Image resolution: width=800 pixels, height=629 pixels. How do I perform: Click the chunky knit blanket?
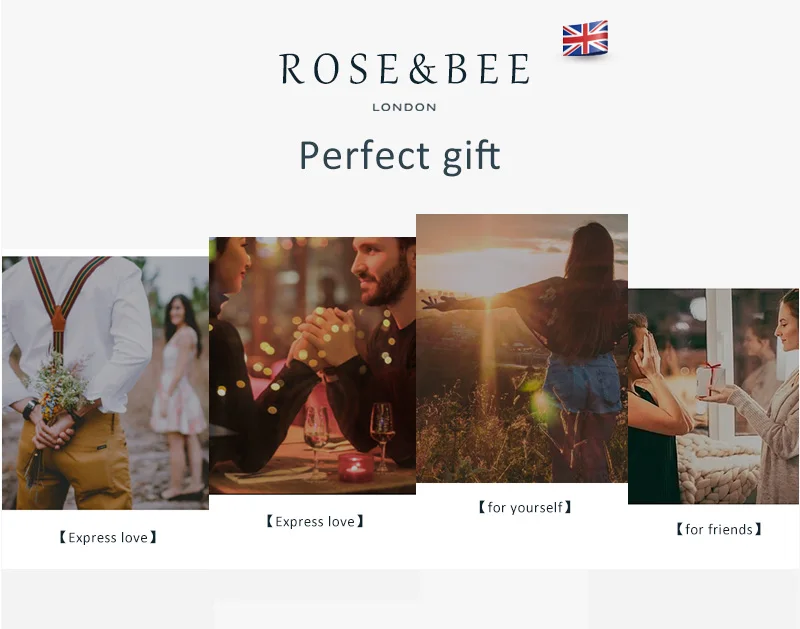point(718,467)
